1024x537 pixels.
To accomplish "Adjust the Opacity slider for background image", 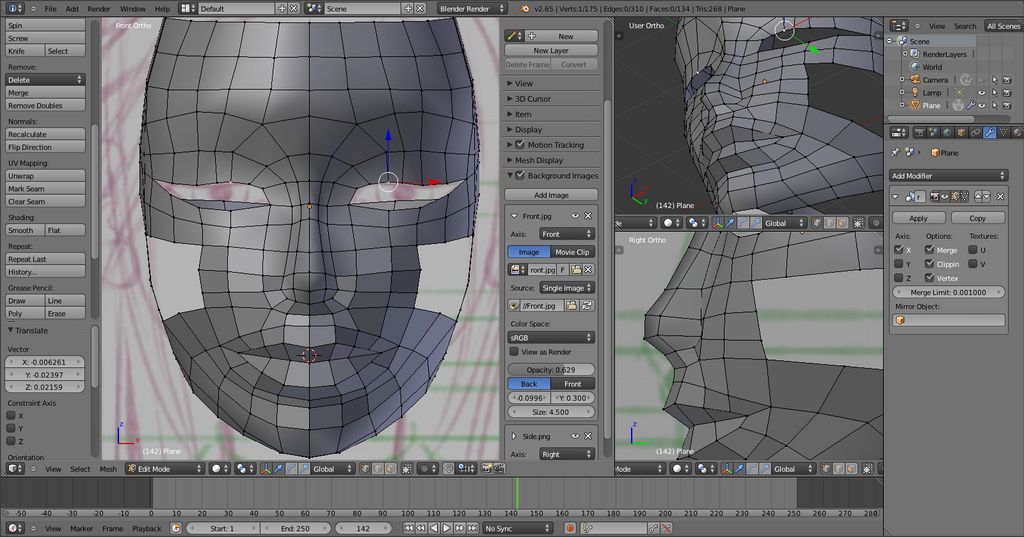I will coord(552,370).
